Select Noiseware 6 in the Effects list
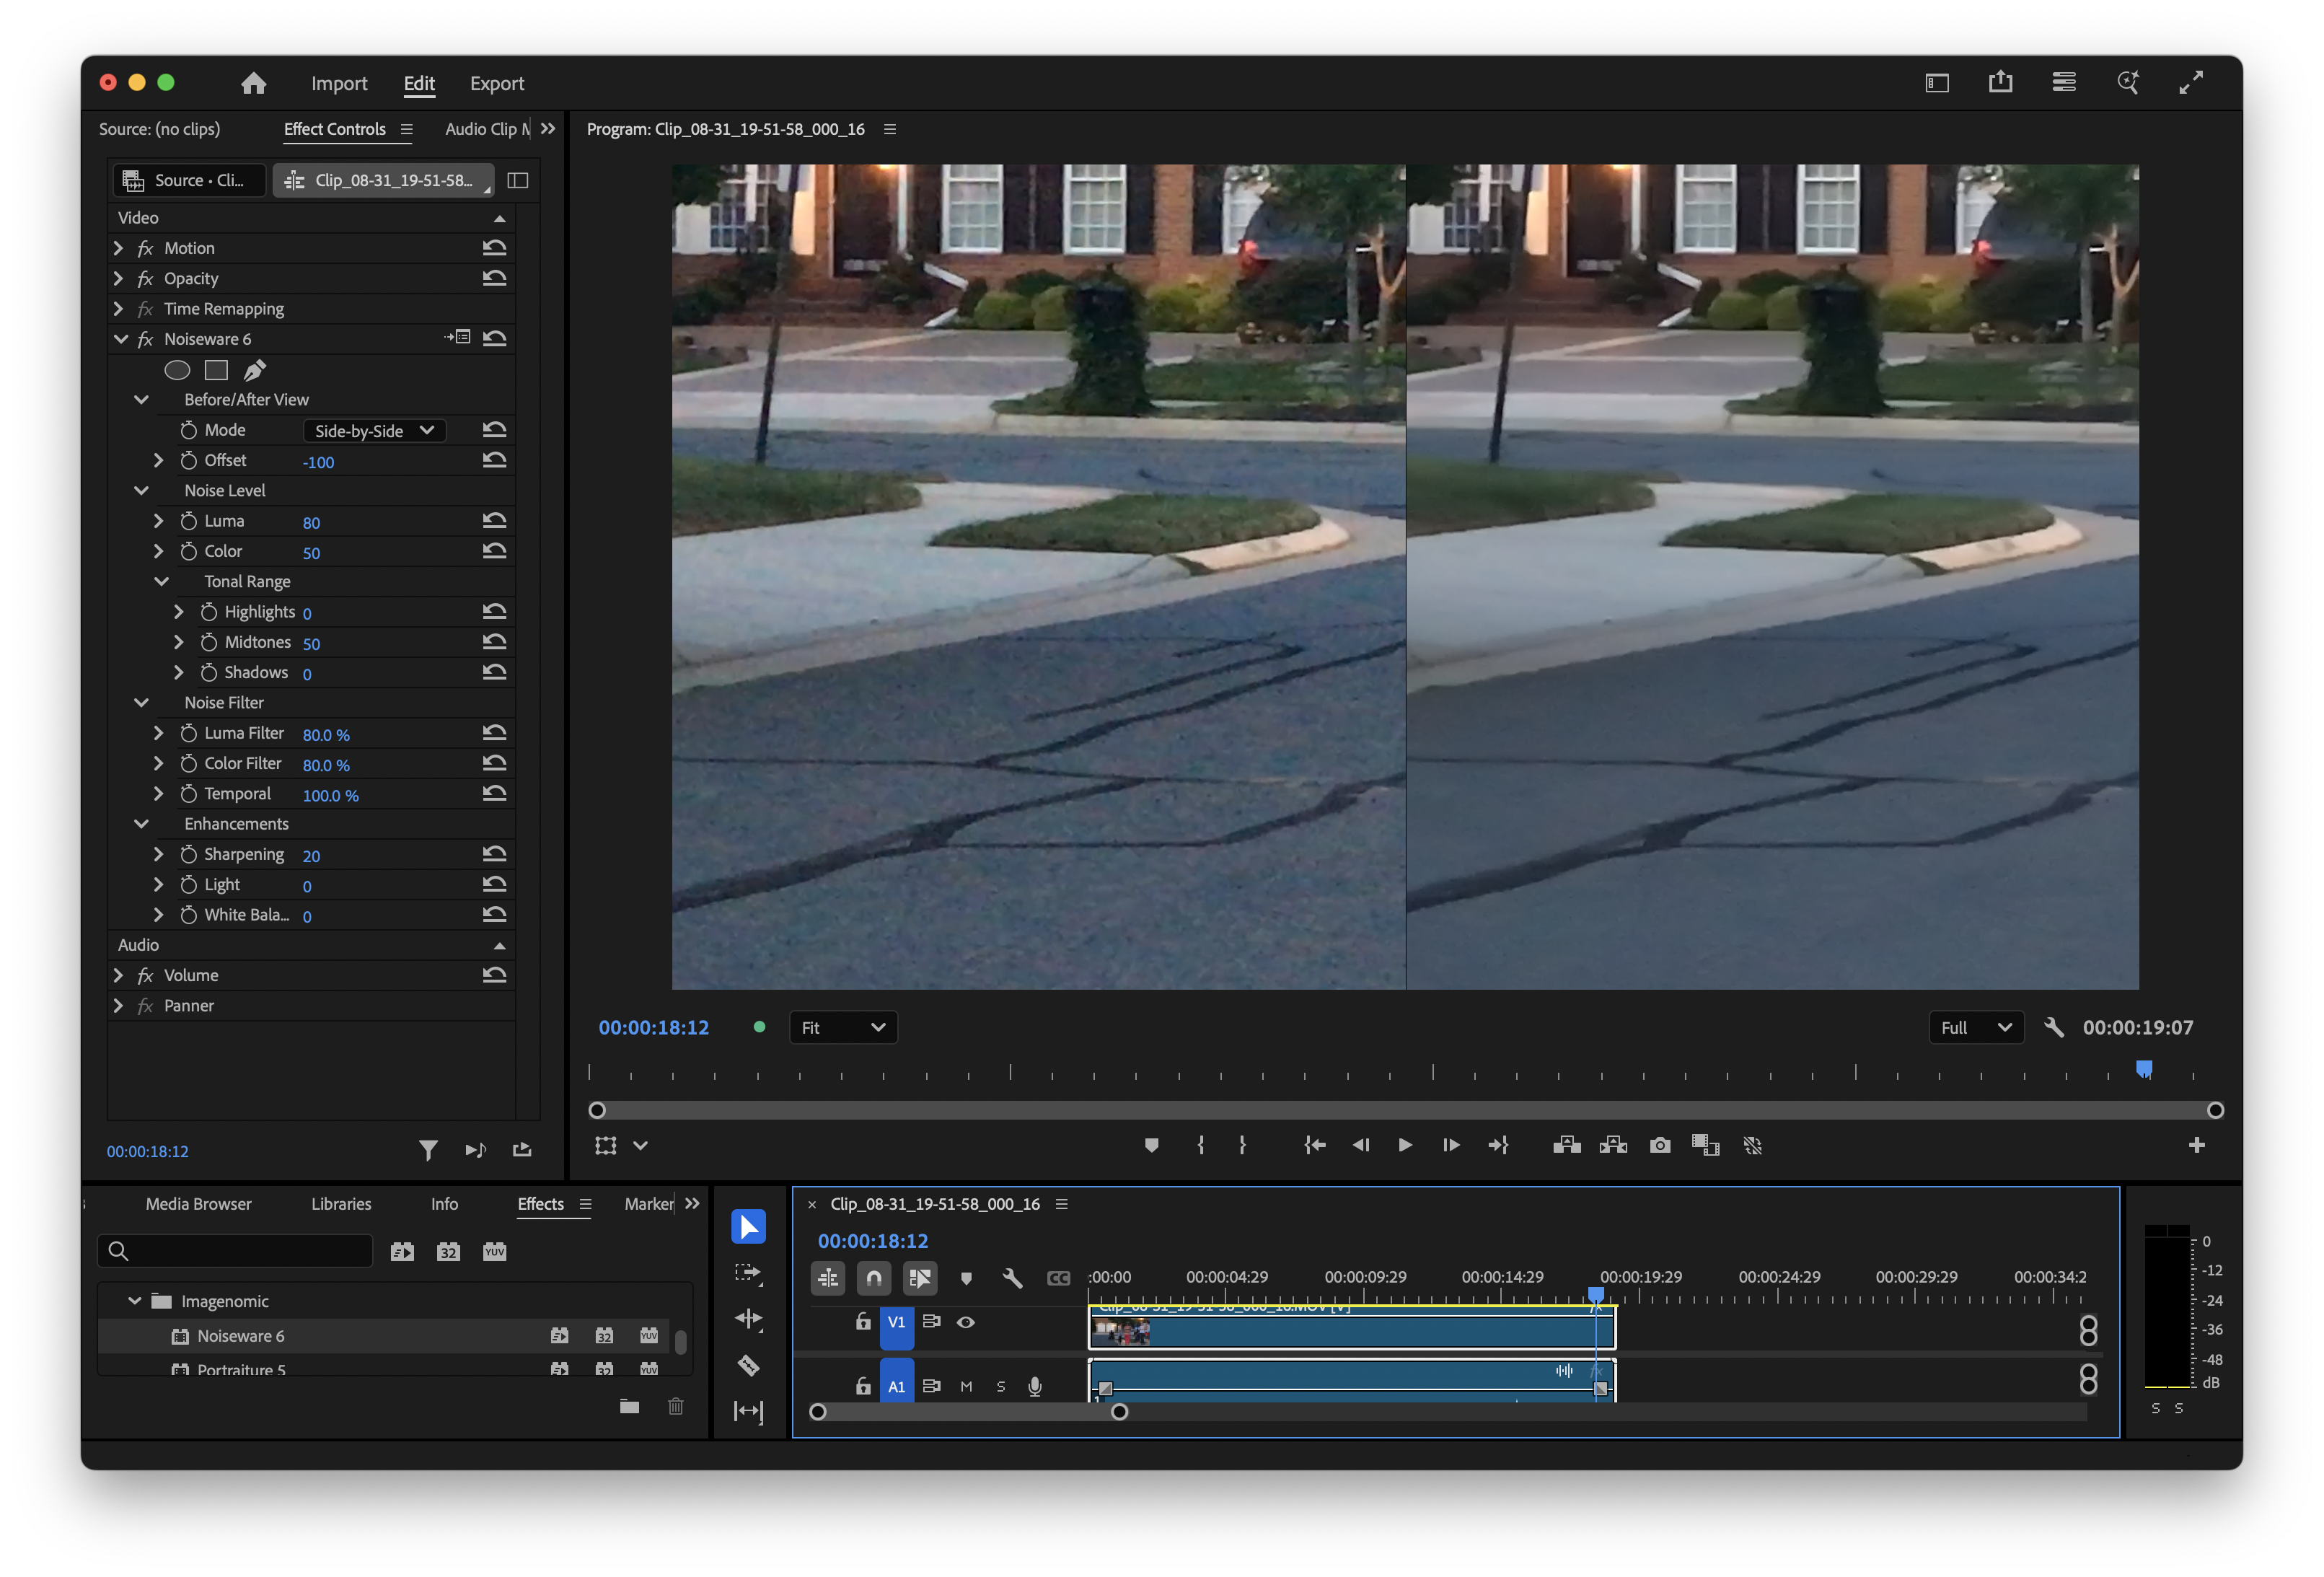The height and width of the screenshot is (1577, 2324). click(241, 1336)
